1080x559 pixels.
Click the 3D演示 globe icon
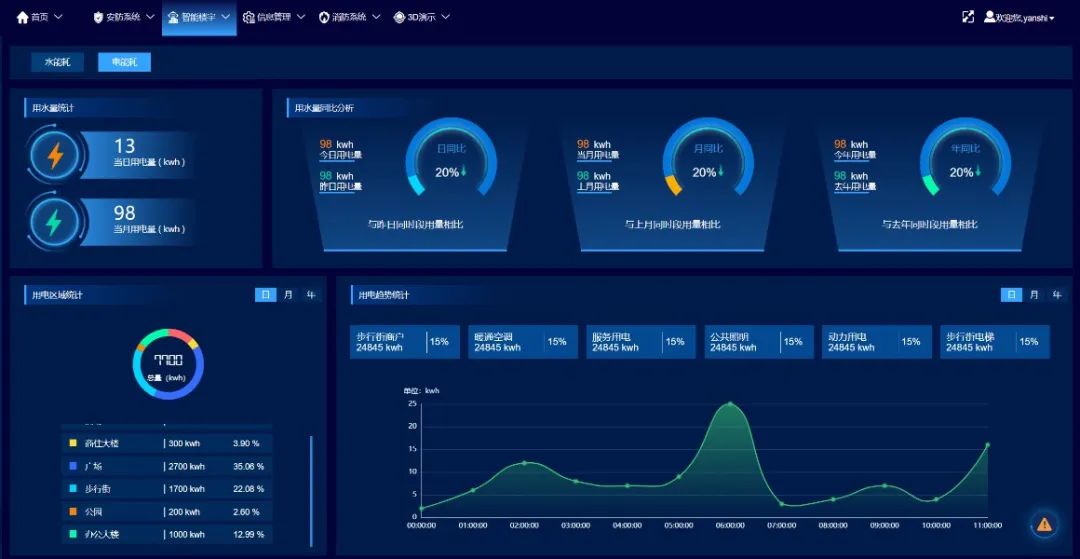click(399, 17)
